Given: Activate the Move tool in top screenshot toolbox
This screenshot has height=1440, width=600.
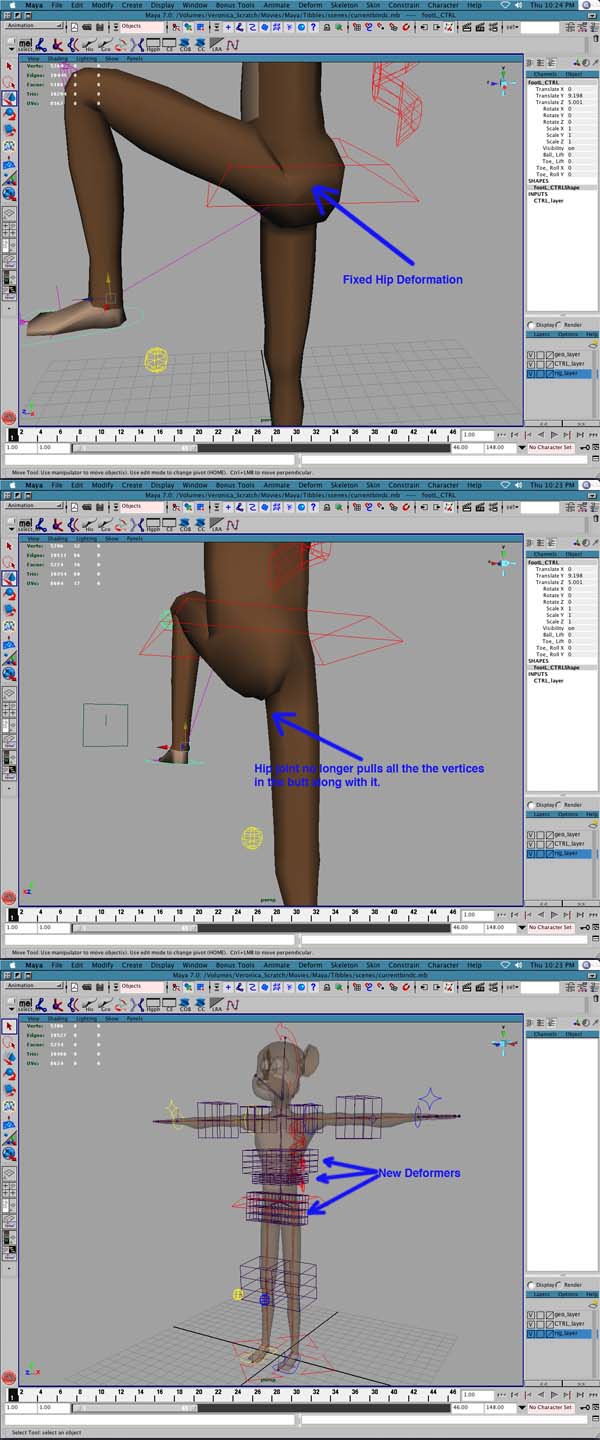Looking at the screenshot, I should tap(9, 98).
